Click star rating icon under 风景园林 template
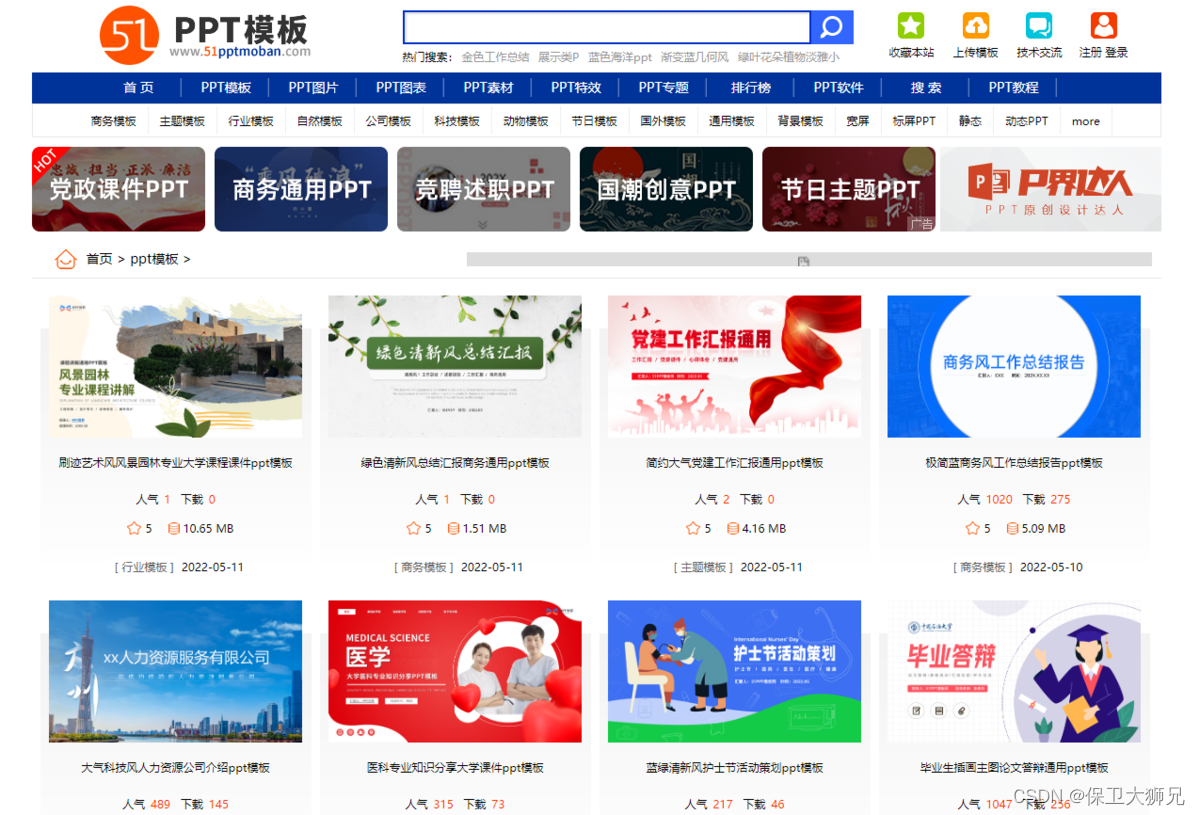 point(133,528)
